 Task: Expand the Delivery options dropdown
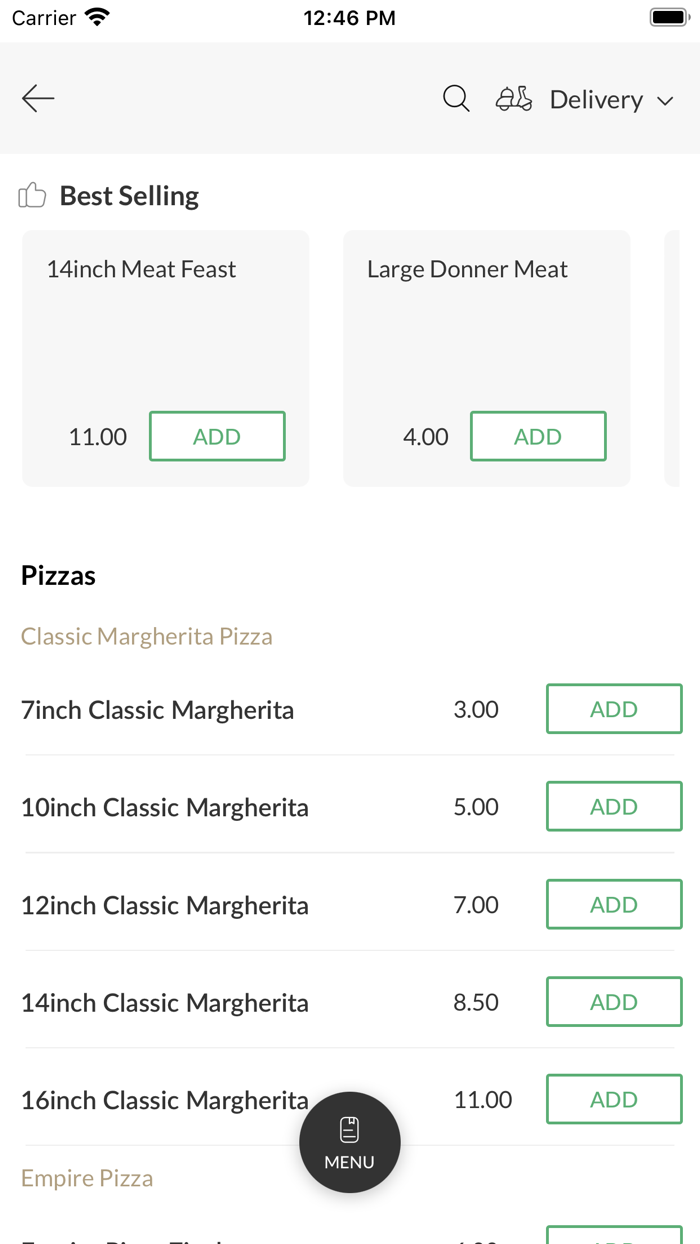596,99
